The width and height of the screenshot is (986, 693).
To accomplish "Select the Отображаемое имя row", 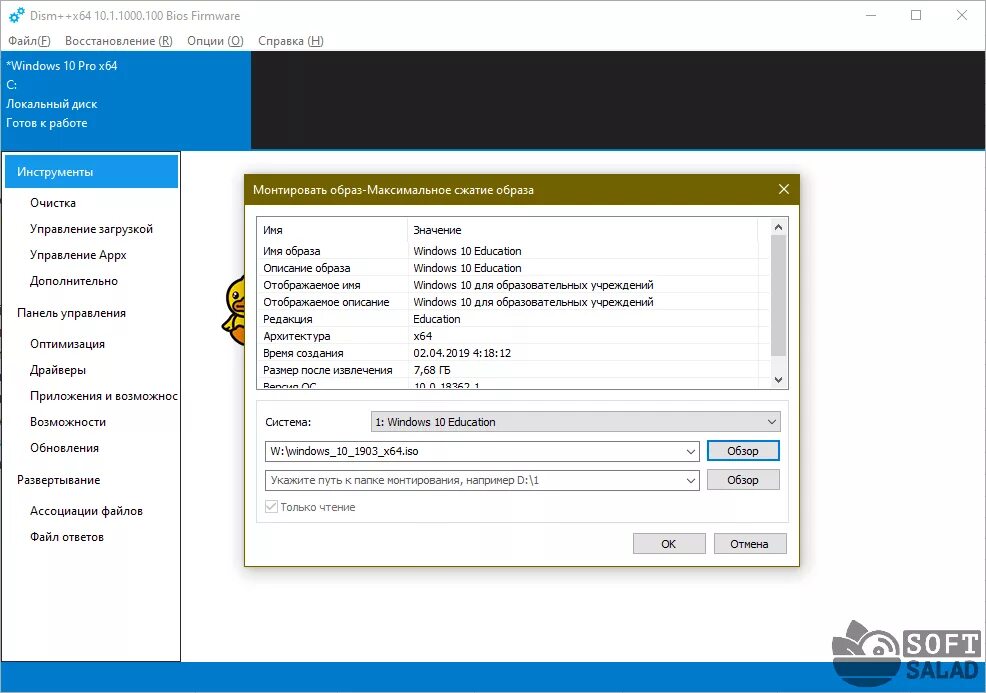I will pos(511,285).
